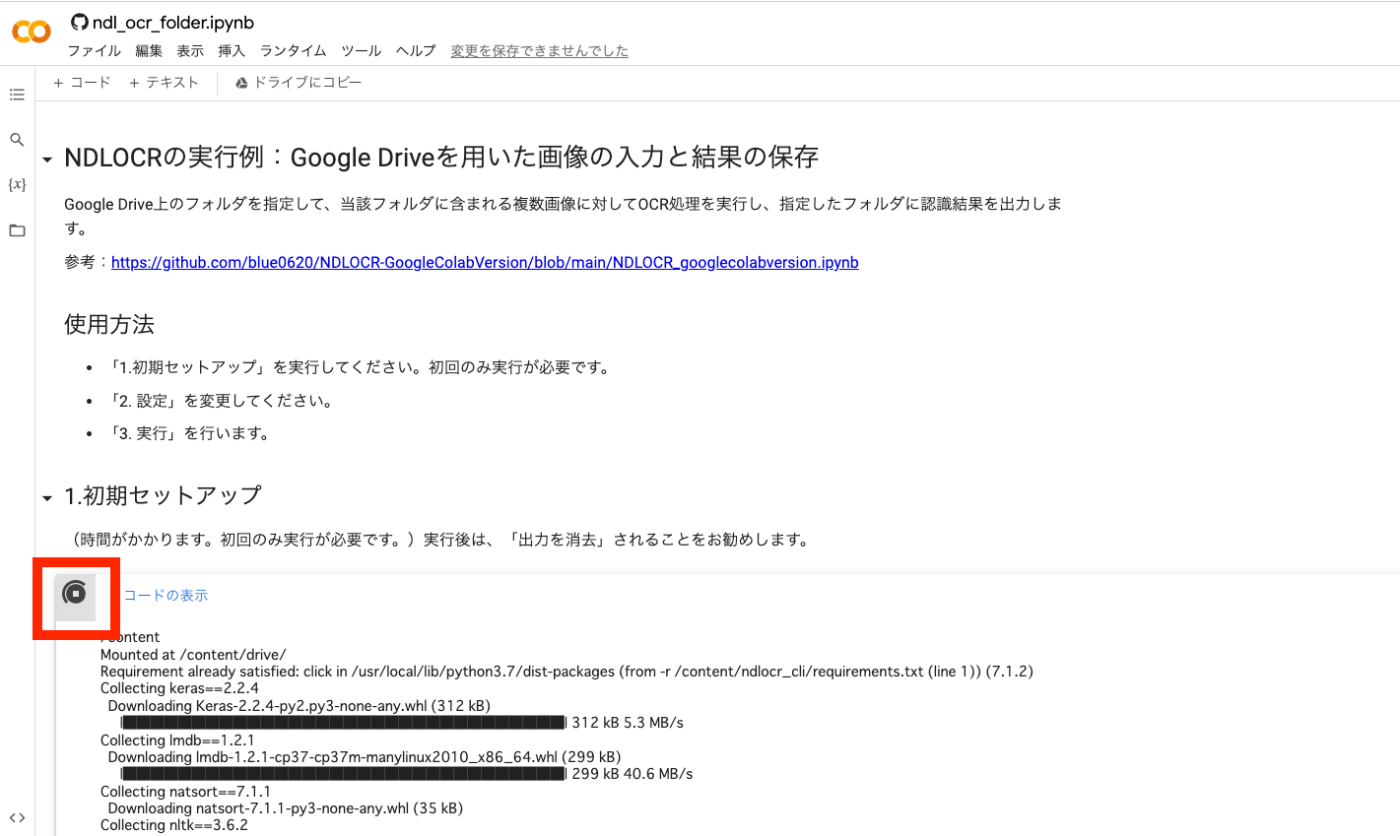Open the search magnifier in left sidebar
The height and width of the screenshot is (836, 1400).
[16, 140]
